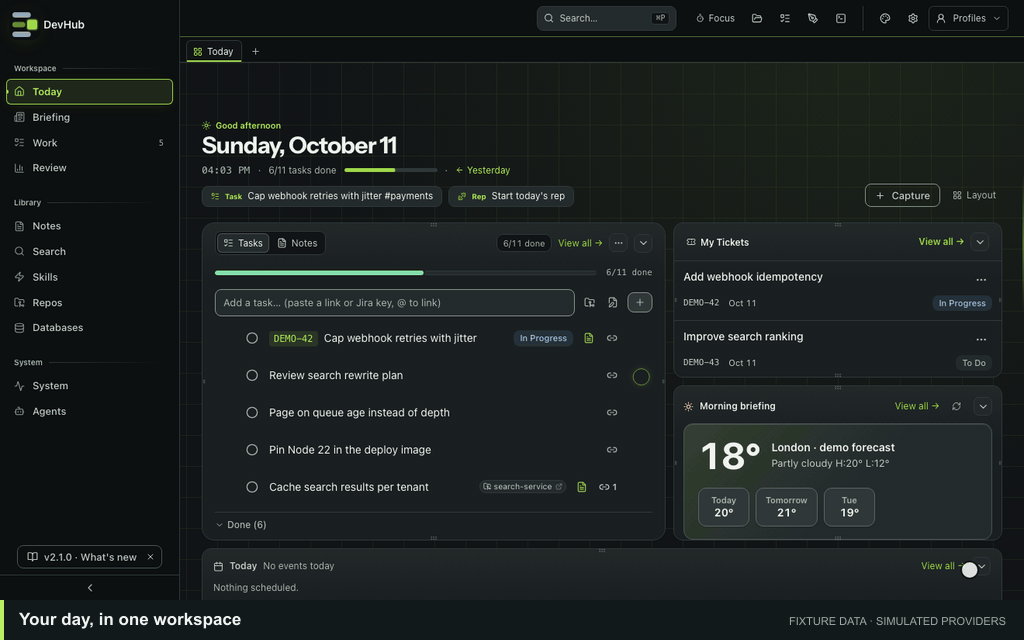Image resolution: width=1024 pixels, height=640 pixels.
Task: Collapse the Today events widget chevron
Action: [x=982, y=566]
